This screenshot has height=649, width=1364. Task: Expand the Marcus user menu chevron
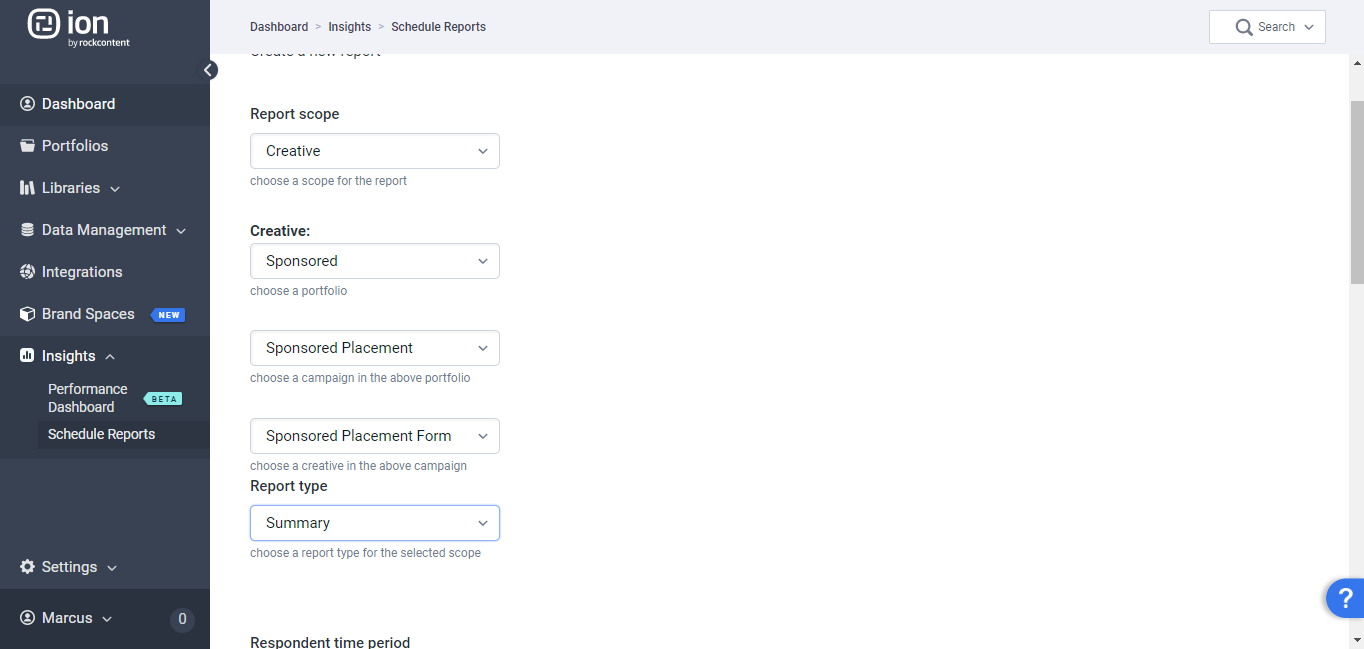(107, 619)
